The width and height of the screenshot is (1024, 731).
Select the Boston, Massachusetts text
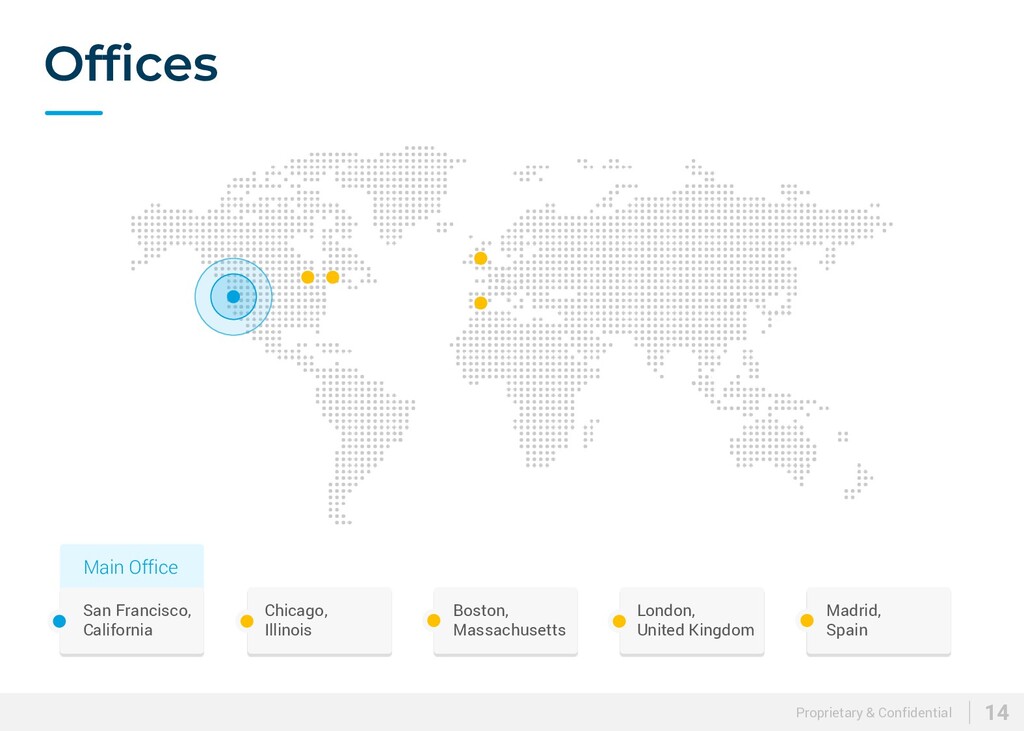point(509,620)
